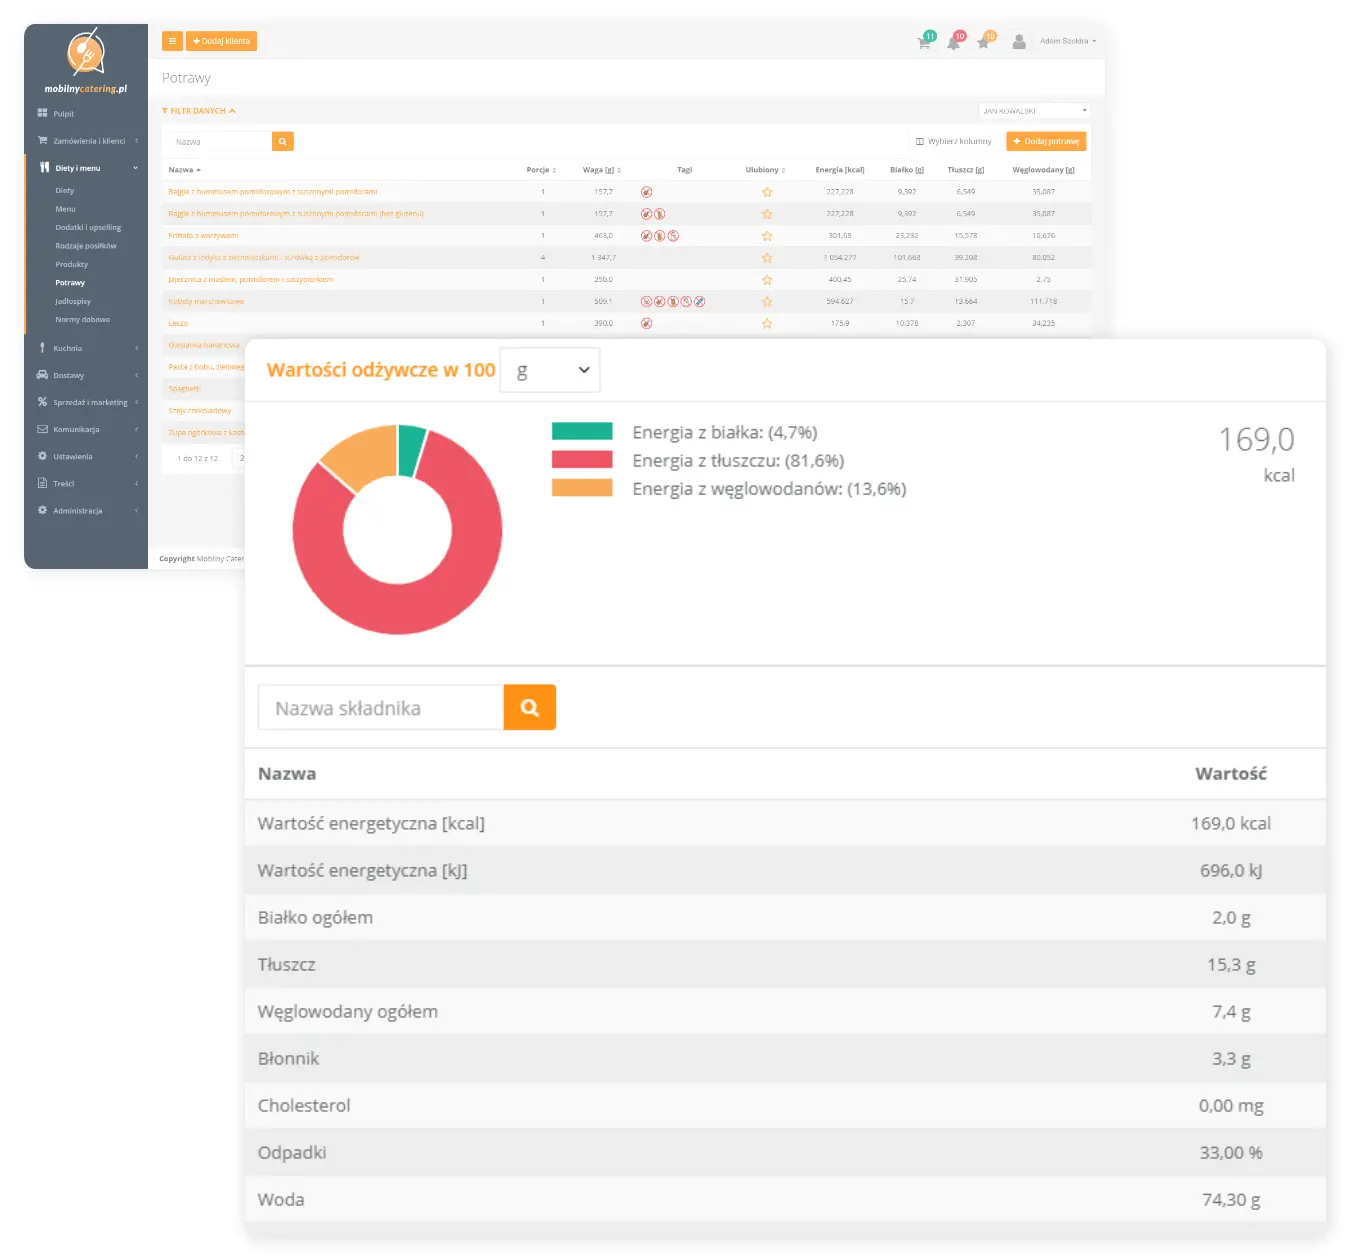Click the Nazwa filter input field
1350x1260 pixels.
220,142
